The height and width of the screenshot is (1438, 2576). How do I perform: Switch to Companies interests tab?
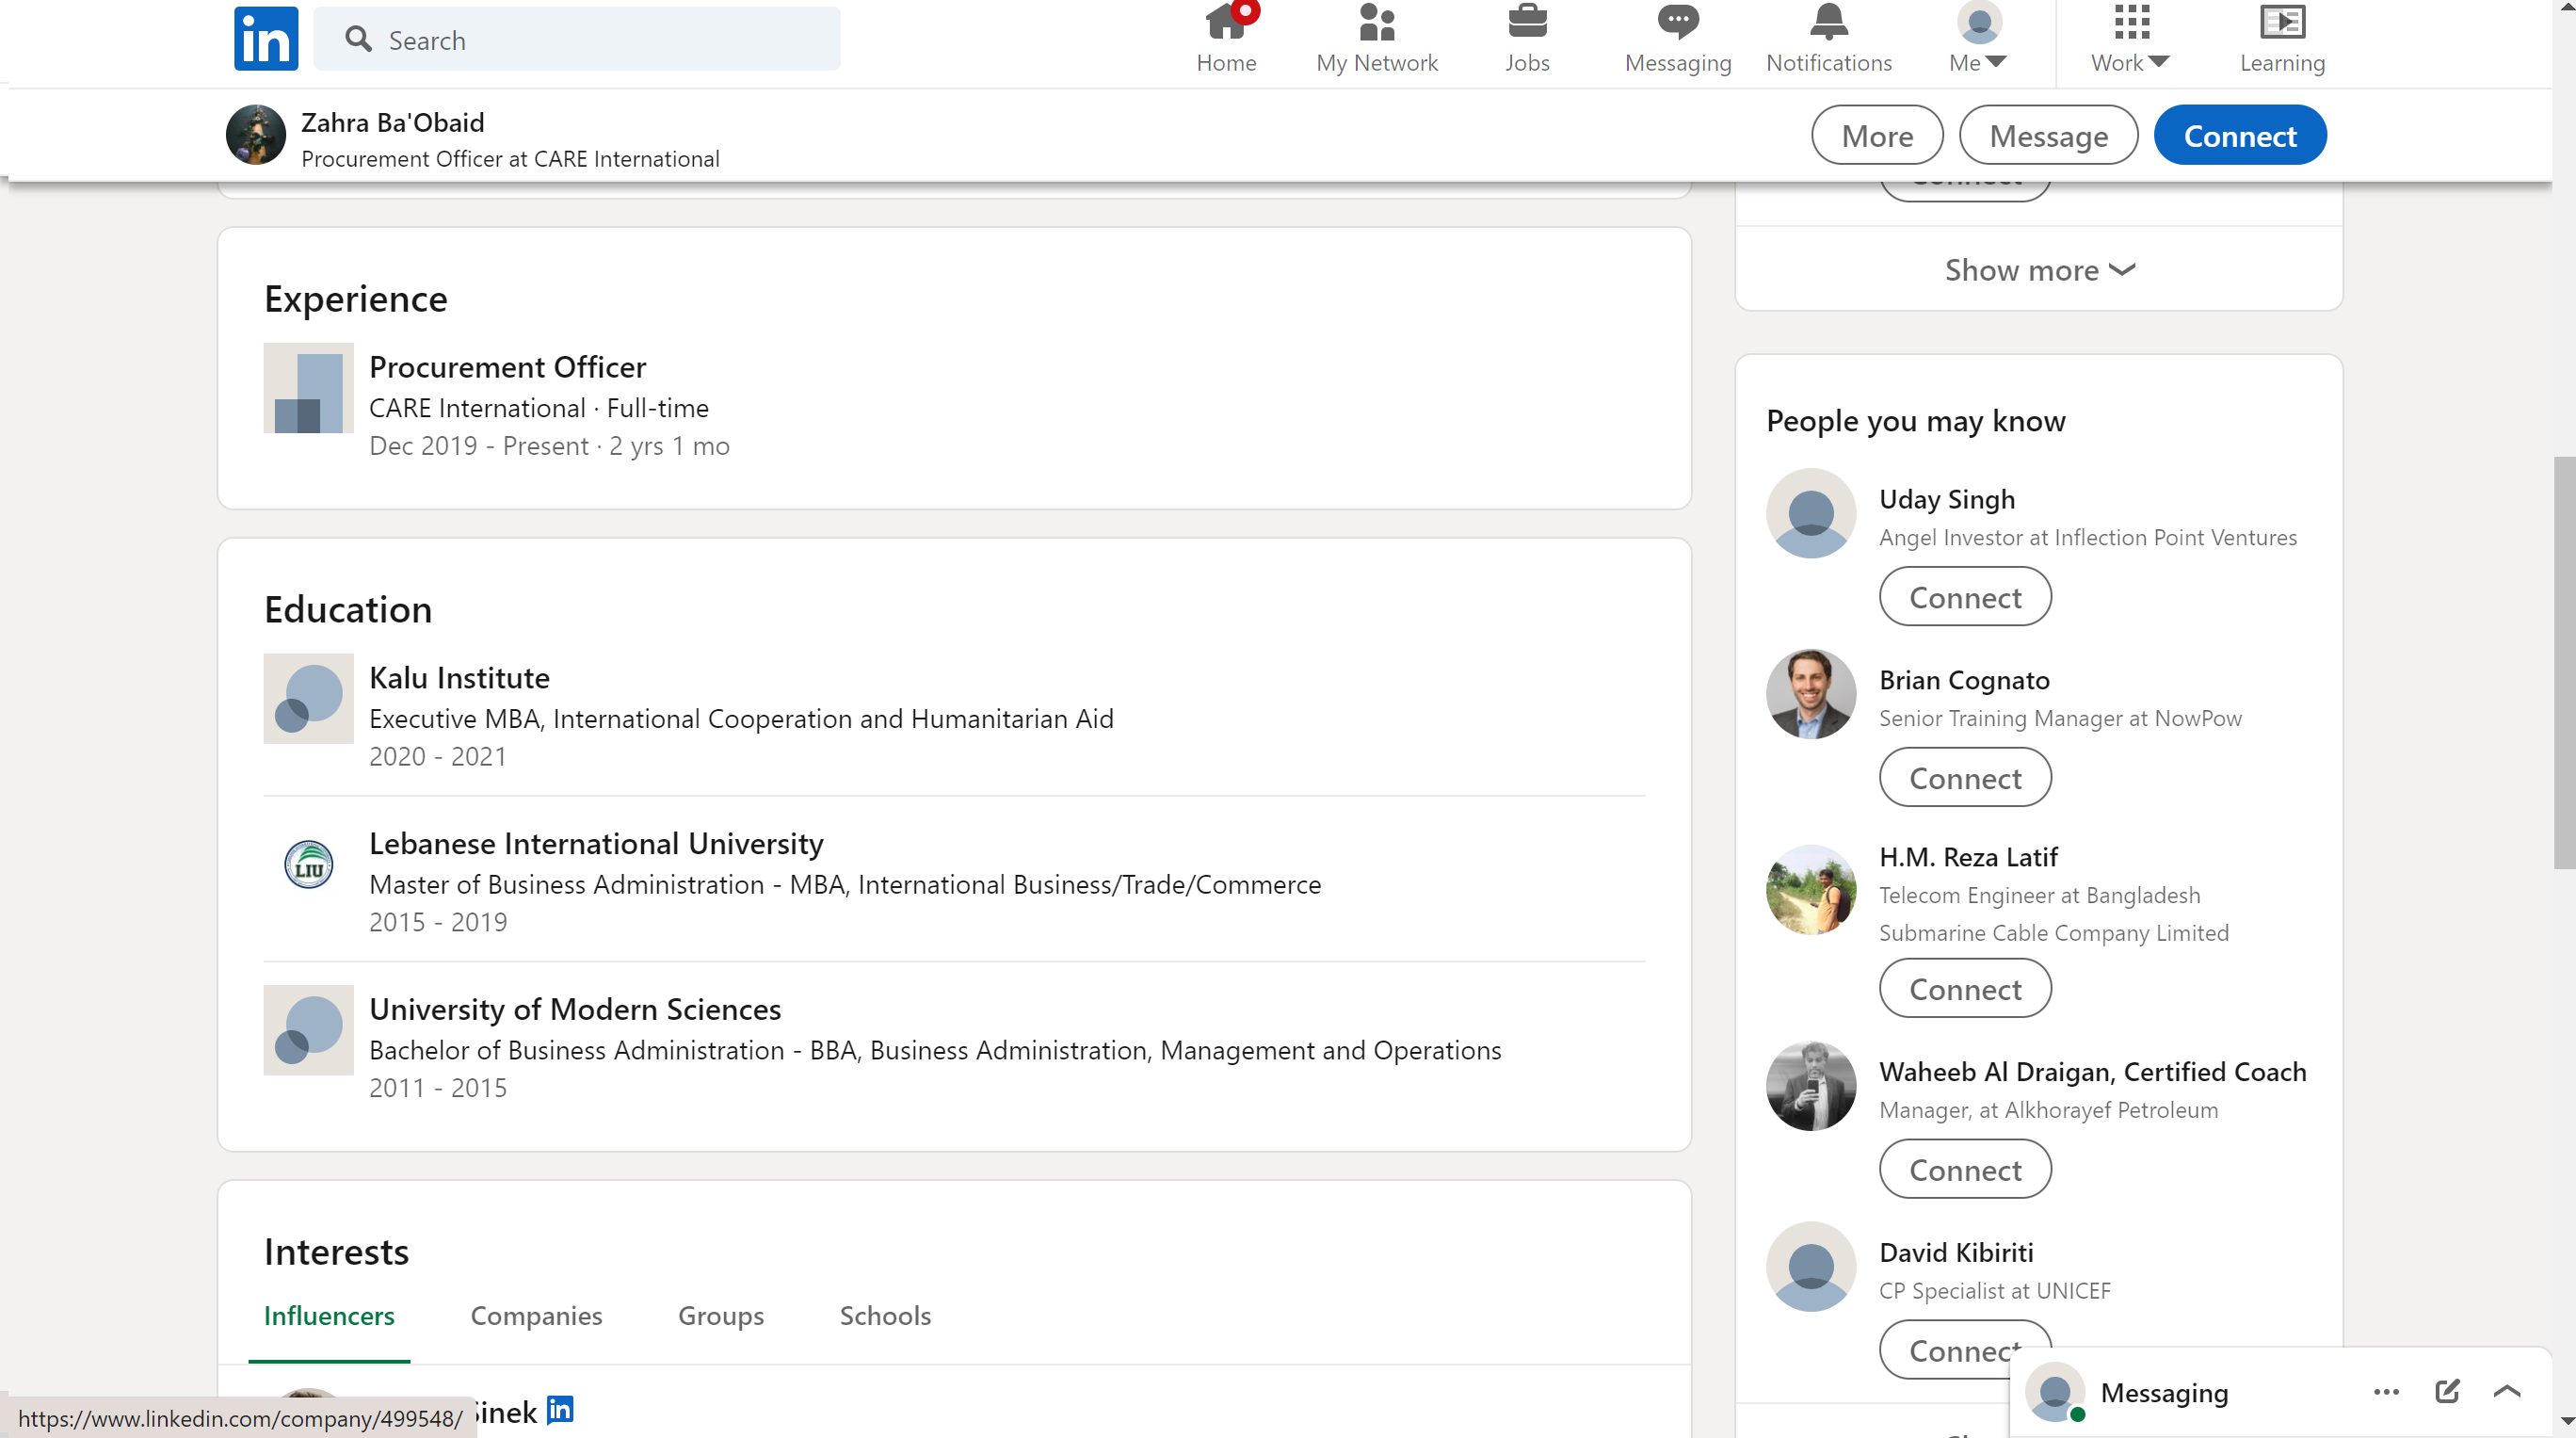tap(536, 1315)
